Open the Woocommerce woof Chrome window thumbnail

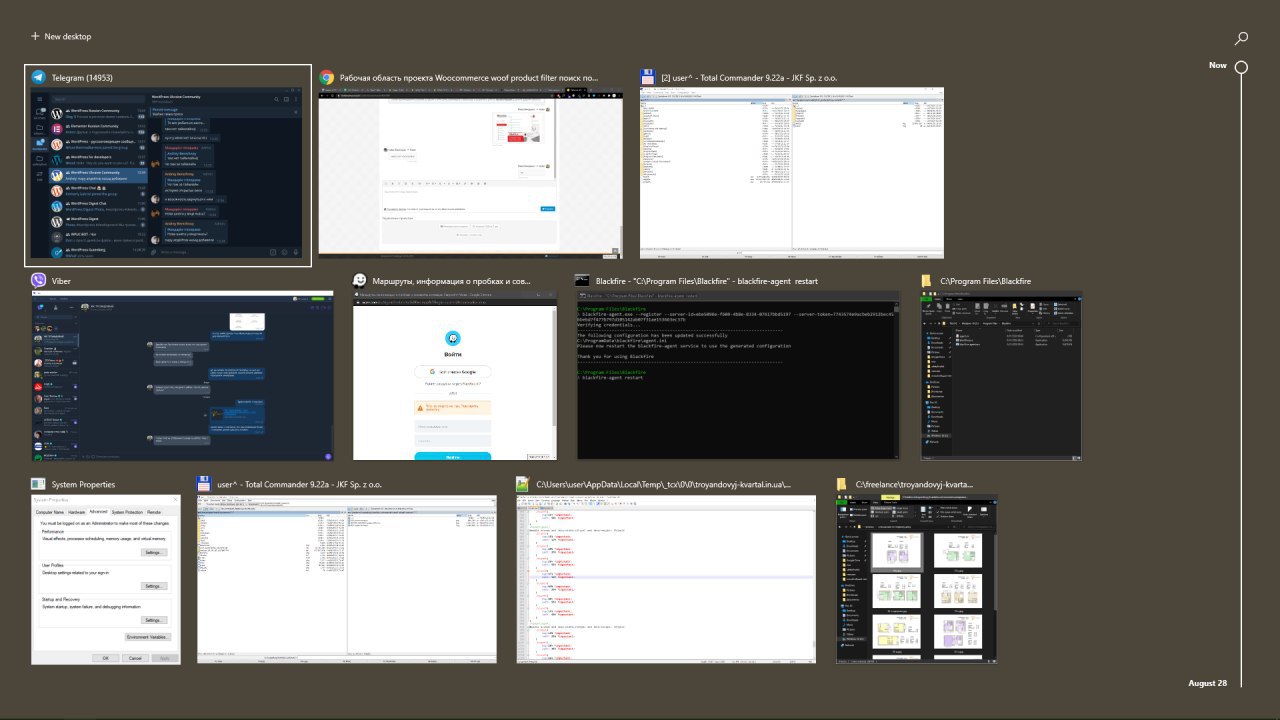pyautogui.click(x=470, y=173)
